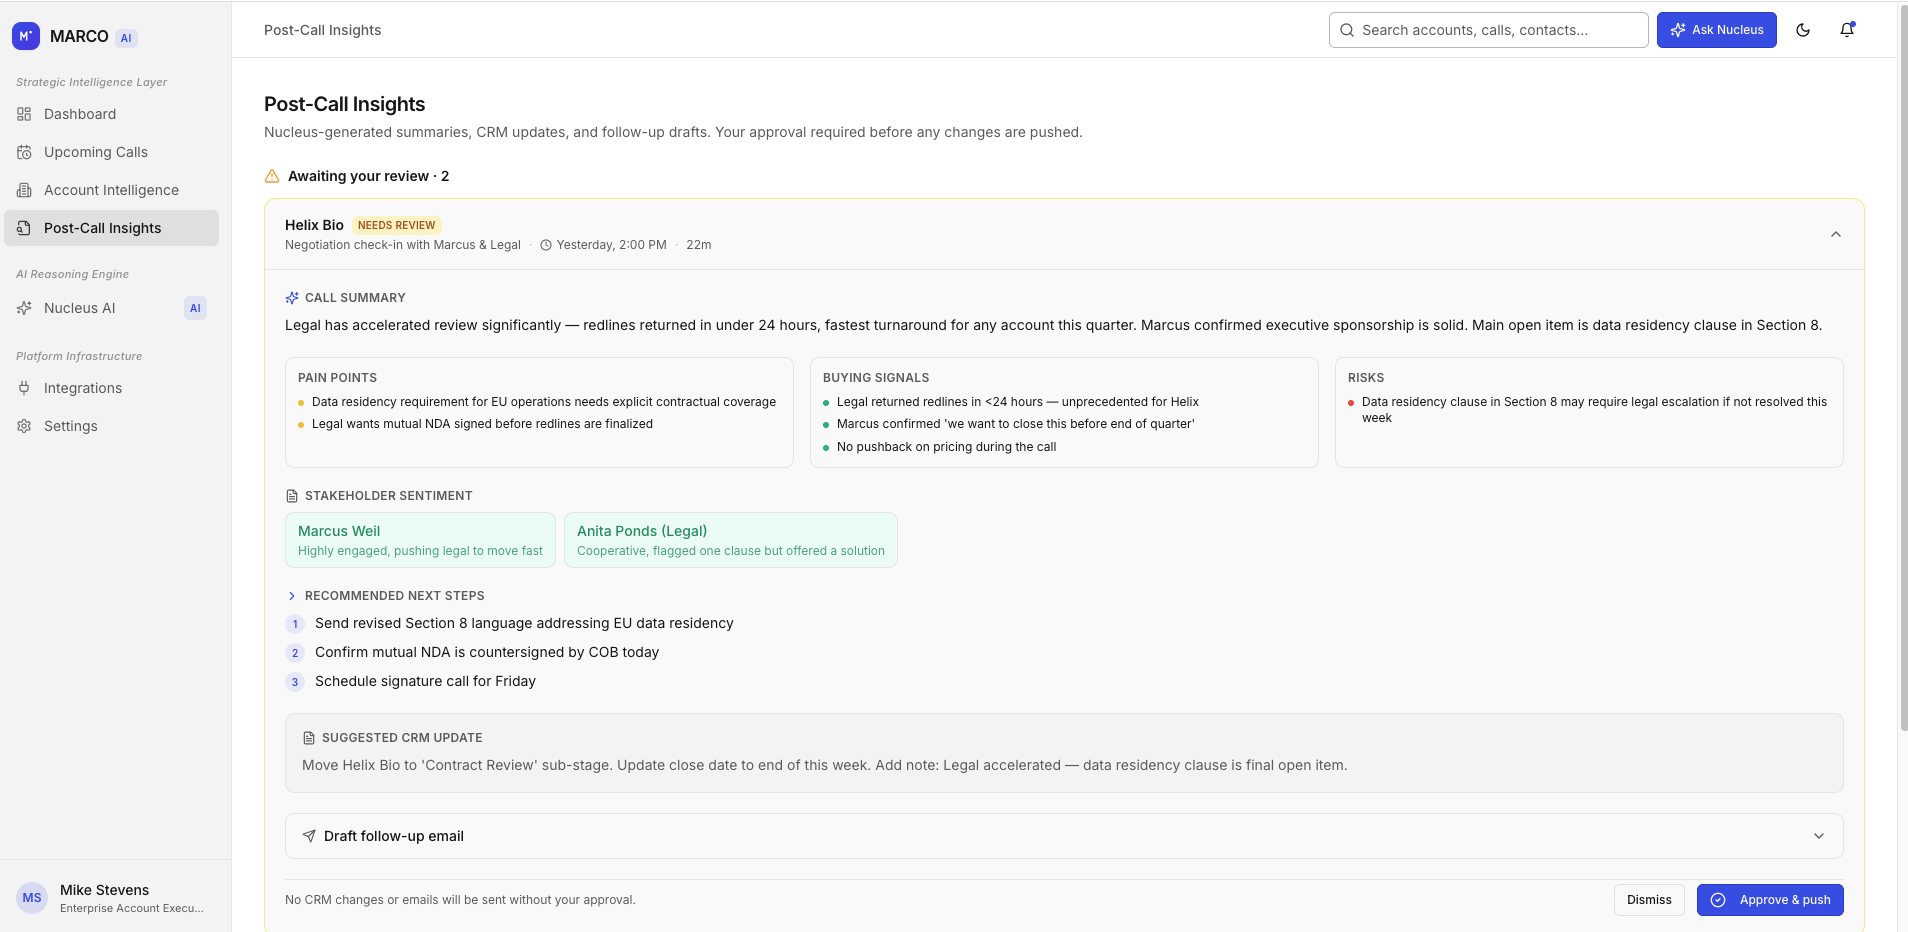This screenshot has width=1908, height=932.
Task: Select the Marcus Weil sentiment card
Action: tap(420, 540)
